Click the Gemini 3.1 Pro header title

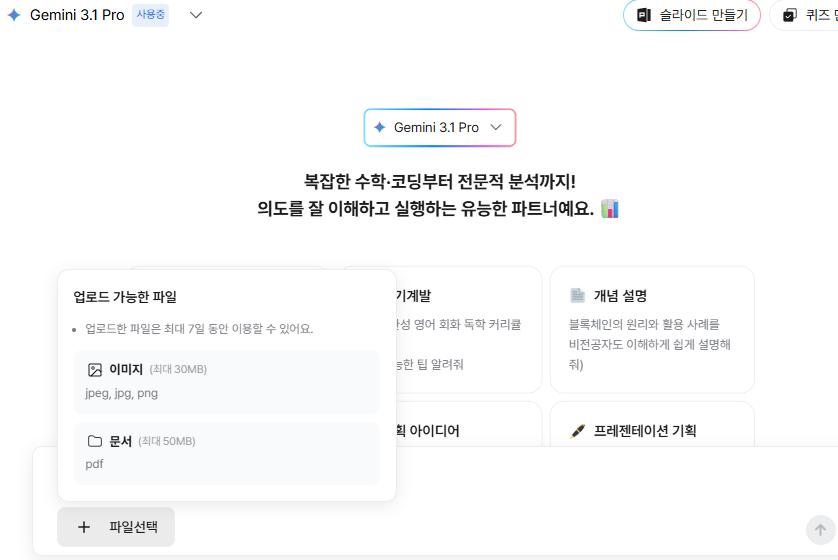coord(77,15)
